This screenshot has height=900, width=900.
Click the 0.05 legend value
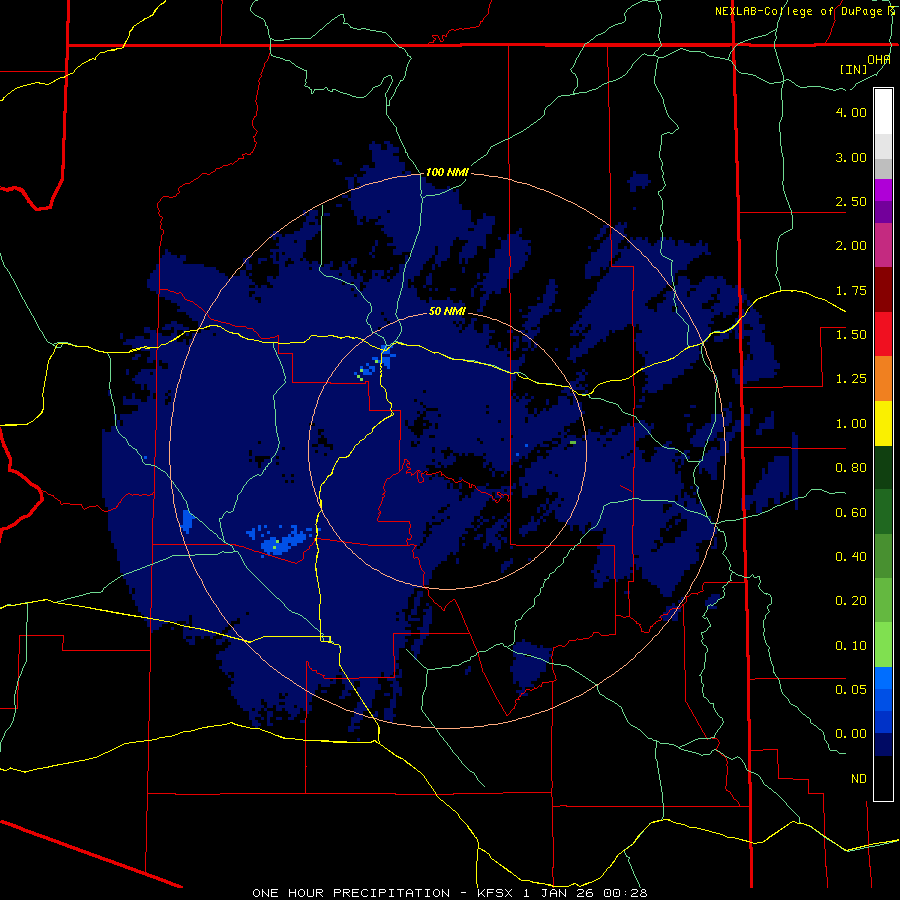[851, 689]
